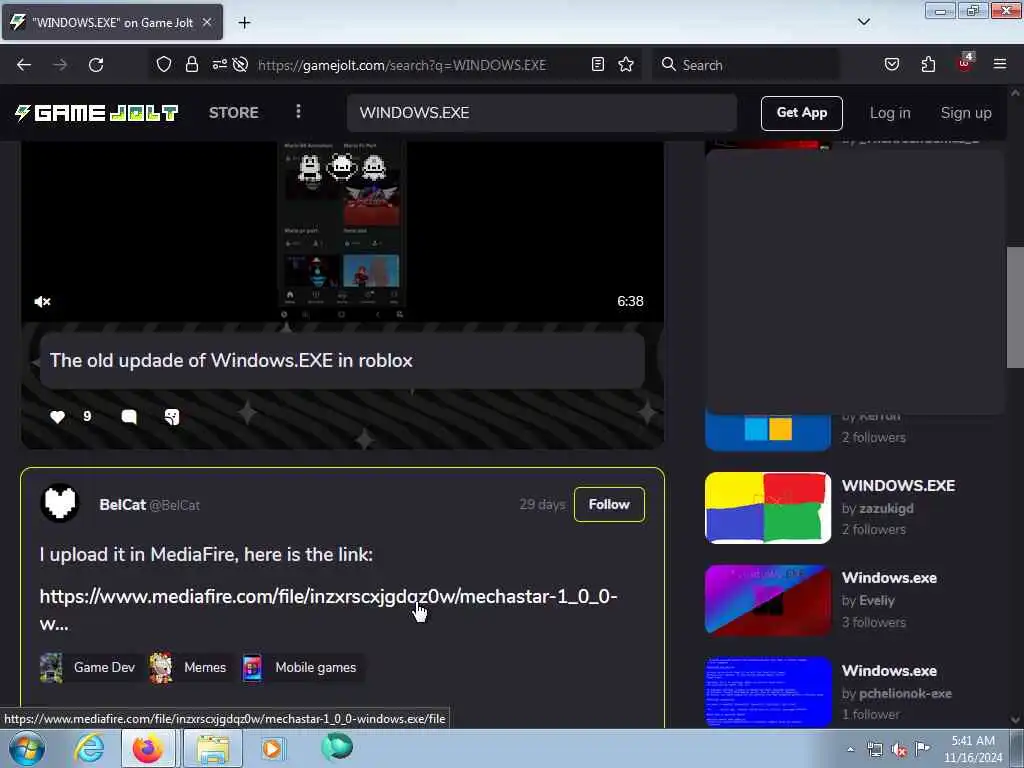The image size is (1024, 768).
Task: Follow BelCat
Action: 609,504
